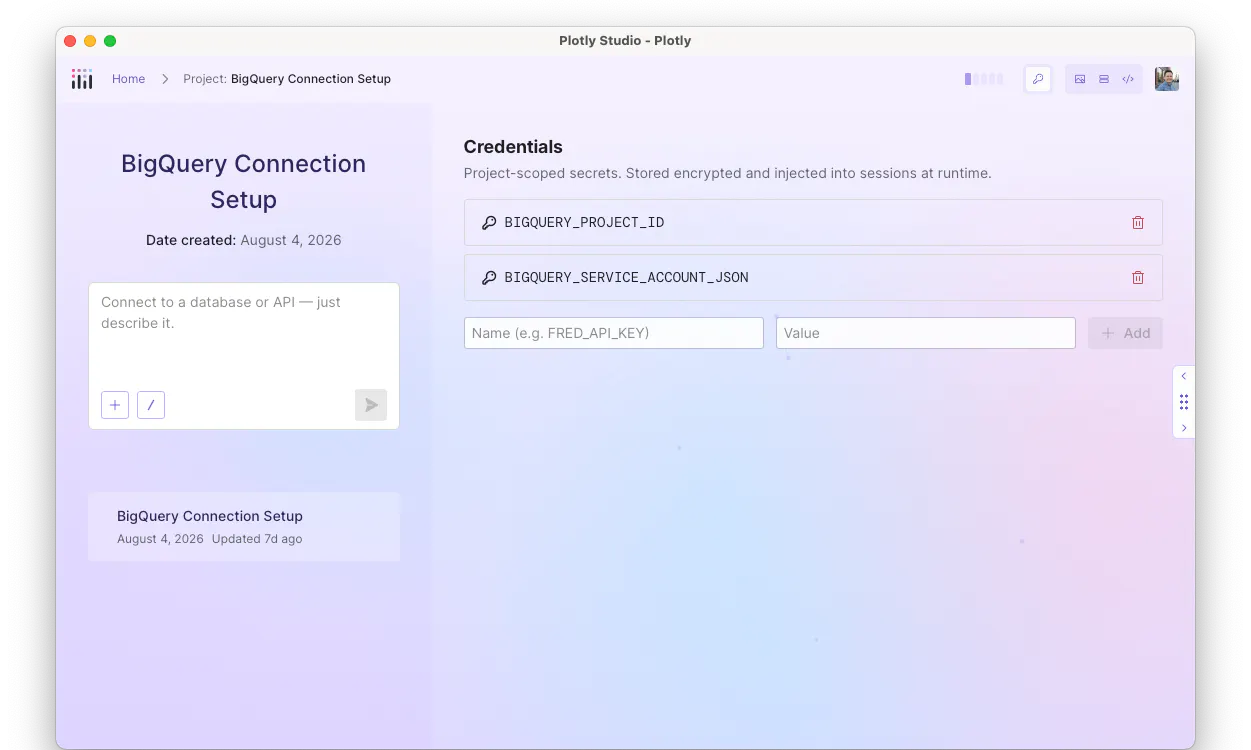Select the BIGQUERY_SERVICE_ACCOUNT_JSON text
Image resolution: width=1251 pixels, height=750 pixels.
click(x=626, y=278)
